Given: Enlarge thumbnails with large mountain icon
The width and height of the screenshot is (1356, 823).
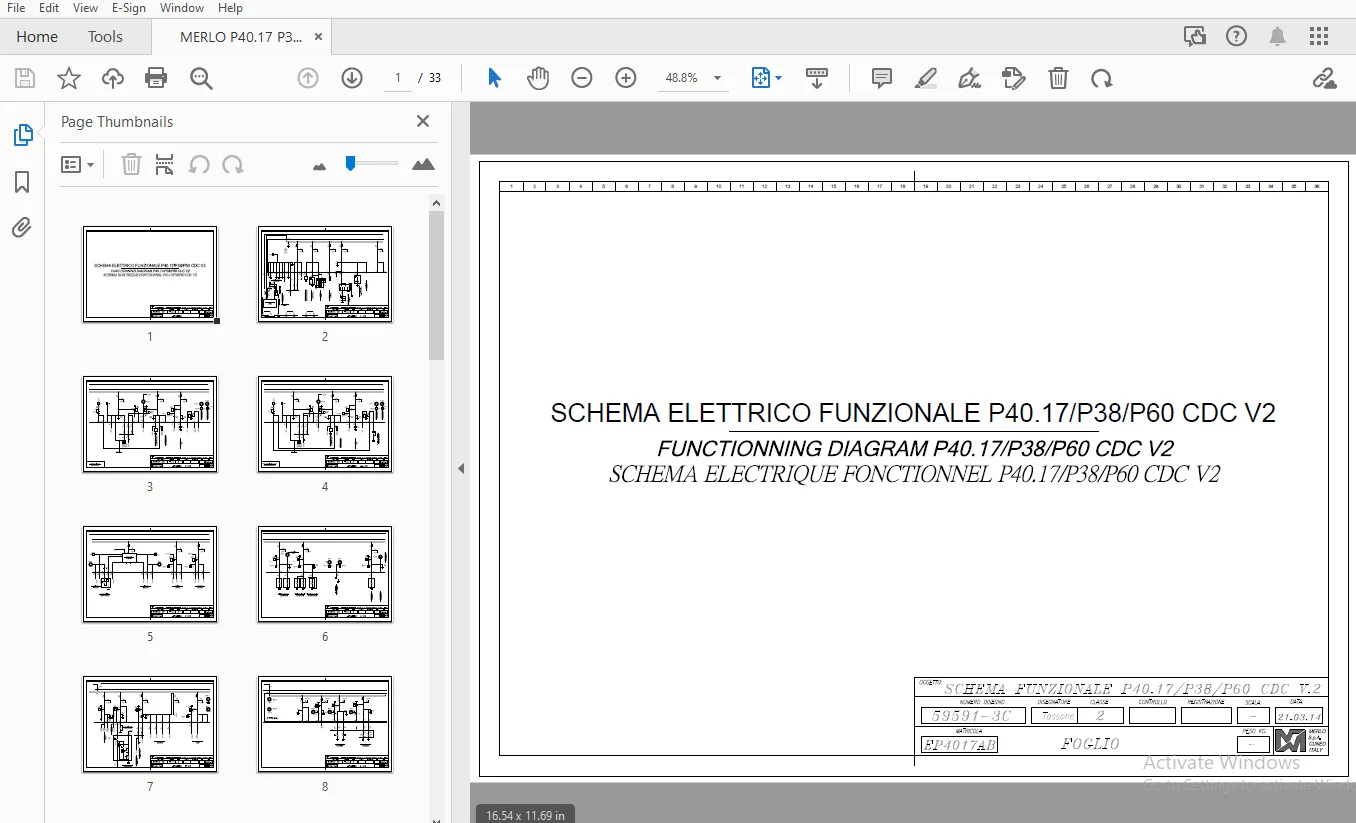Looking at the screenshot, I should [x=423, y=164].
